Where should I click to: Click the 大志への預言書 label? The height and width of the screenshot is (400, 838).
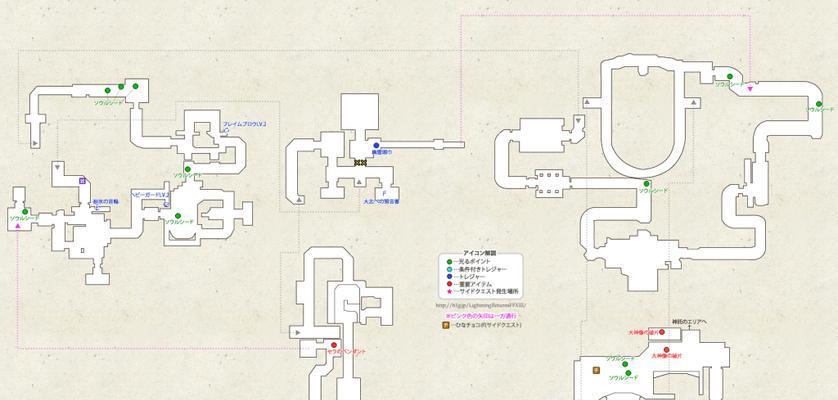(380, 202)
